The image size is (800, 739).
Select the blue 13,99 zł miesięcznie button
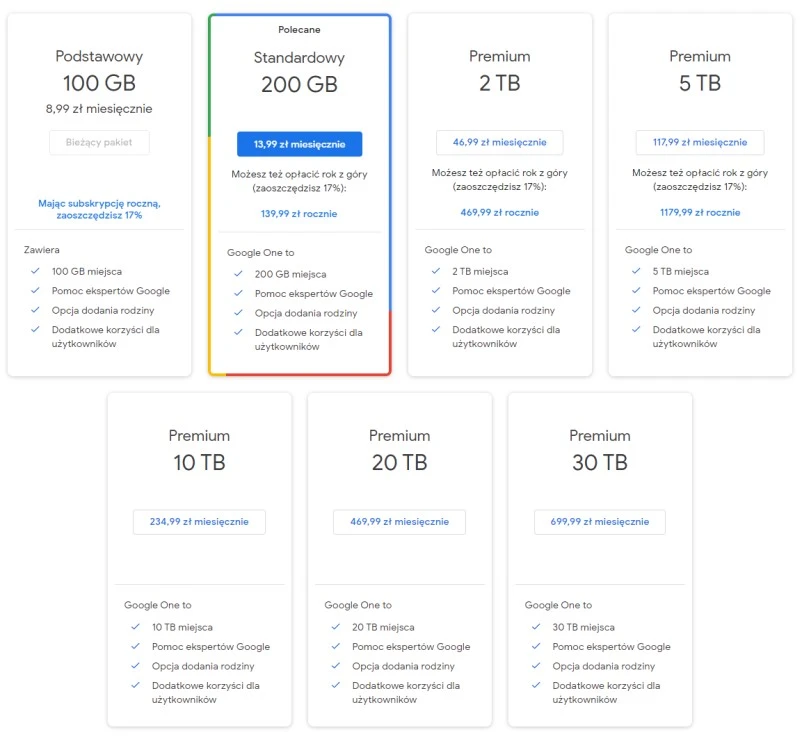299,143
